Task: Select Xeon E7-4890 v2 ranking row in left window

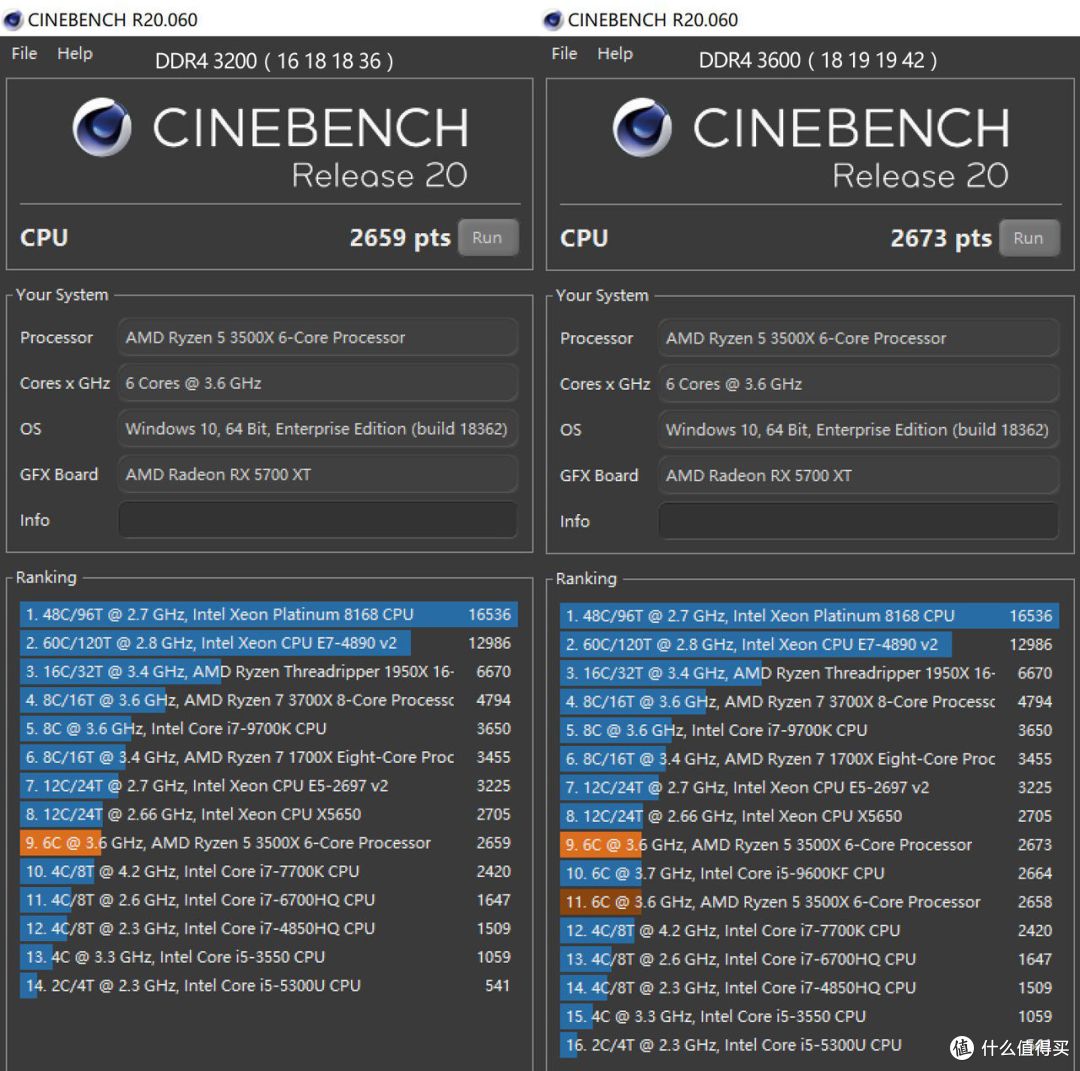Action: (269, 643)
